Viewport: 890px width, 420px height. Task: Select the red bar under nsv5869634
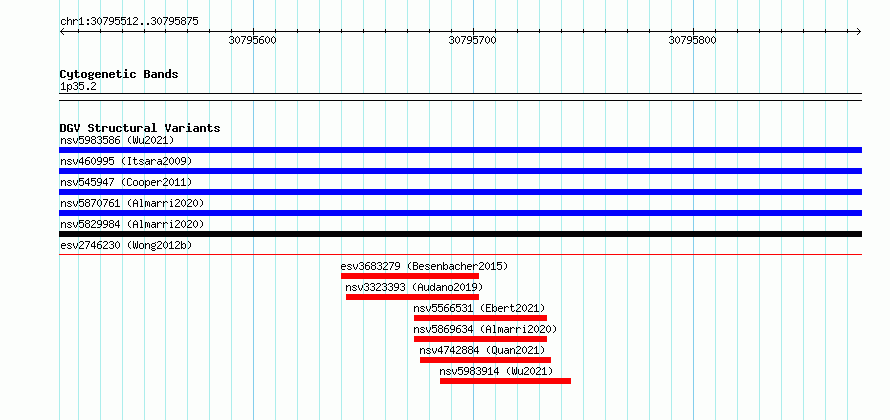click(x=480, y=339)
